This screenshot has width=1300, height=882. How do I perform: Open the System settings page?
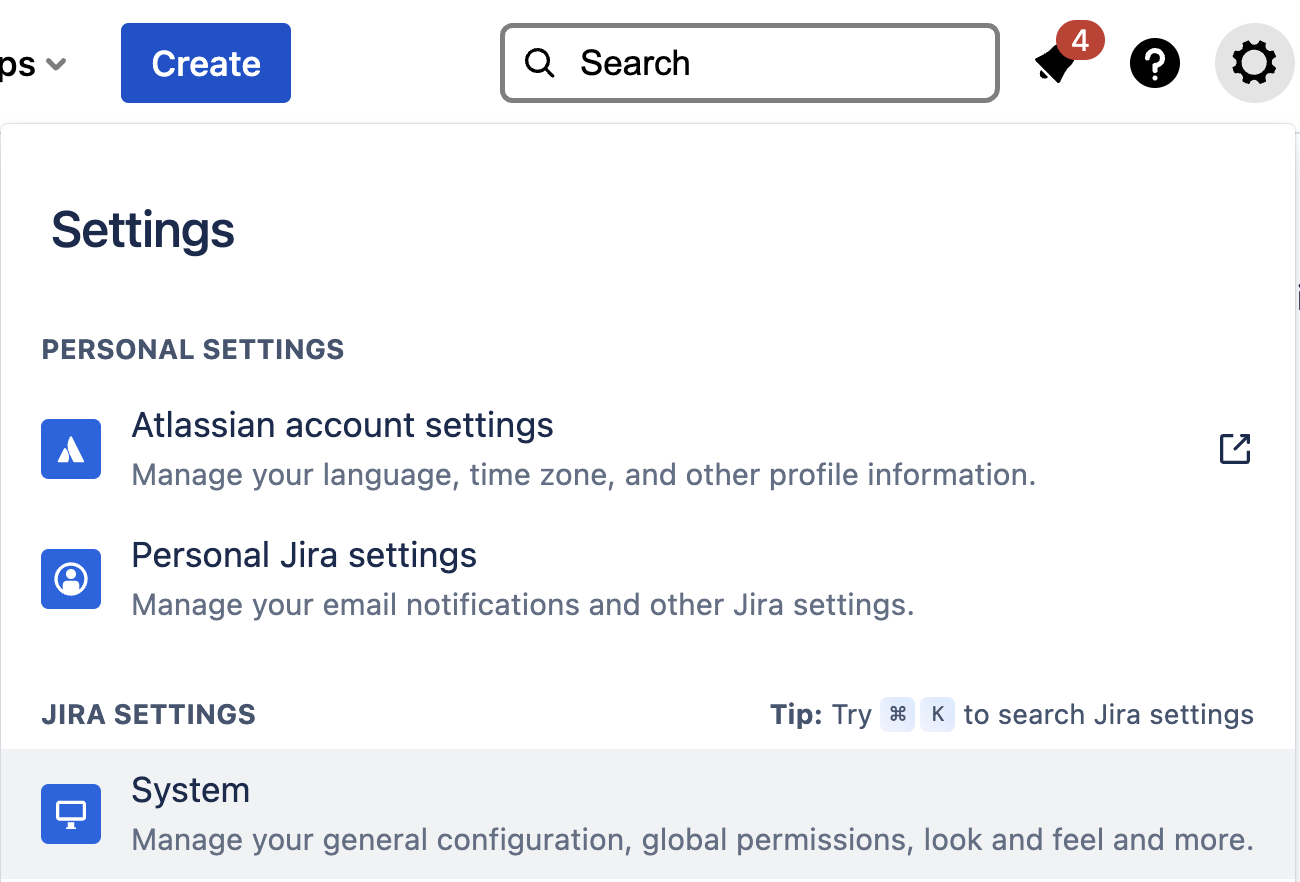(190, 790)
